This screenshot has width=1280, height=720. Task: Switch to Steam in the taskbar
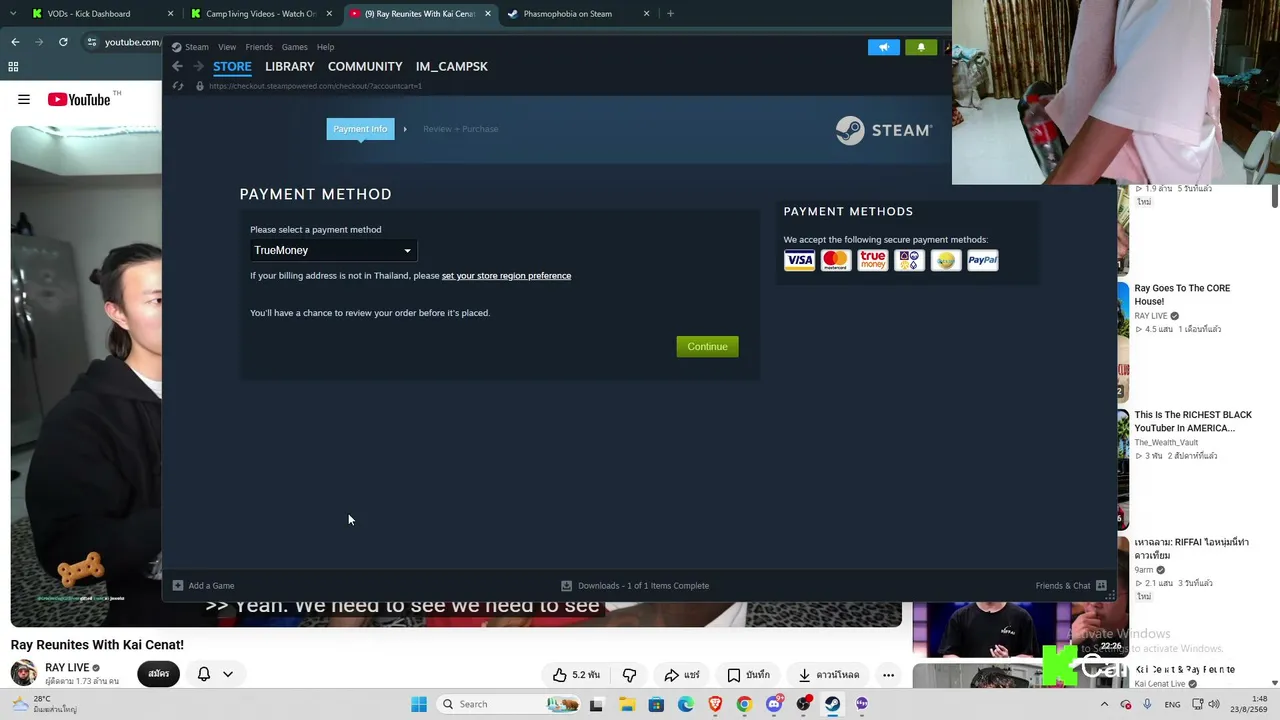832,704
